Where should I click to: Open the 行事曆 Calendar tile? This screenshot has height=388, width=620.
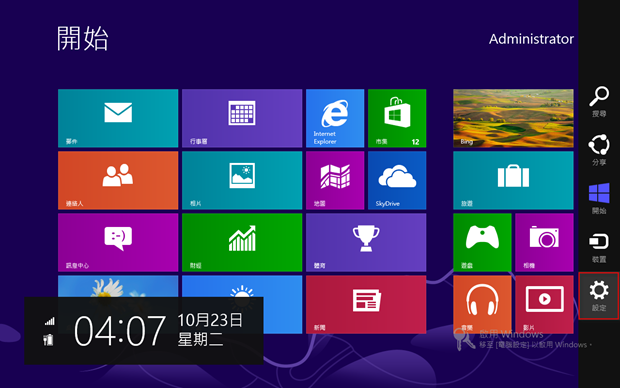click(x=242, y=118)
